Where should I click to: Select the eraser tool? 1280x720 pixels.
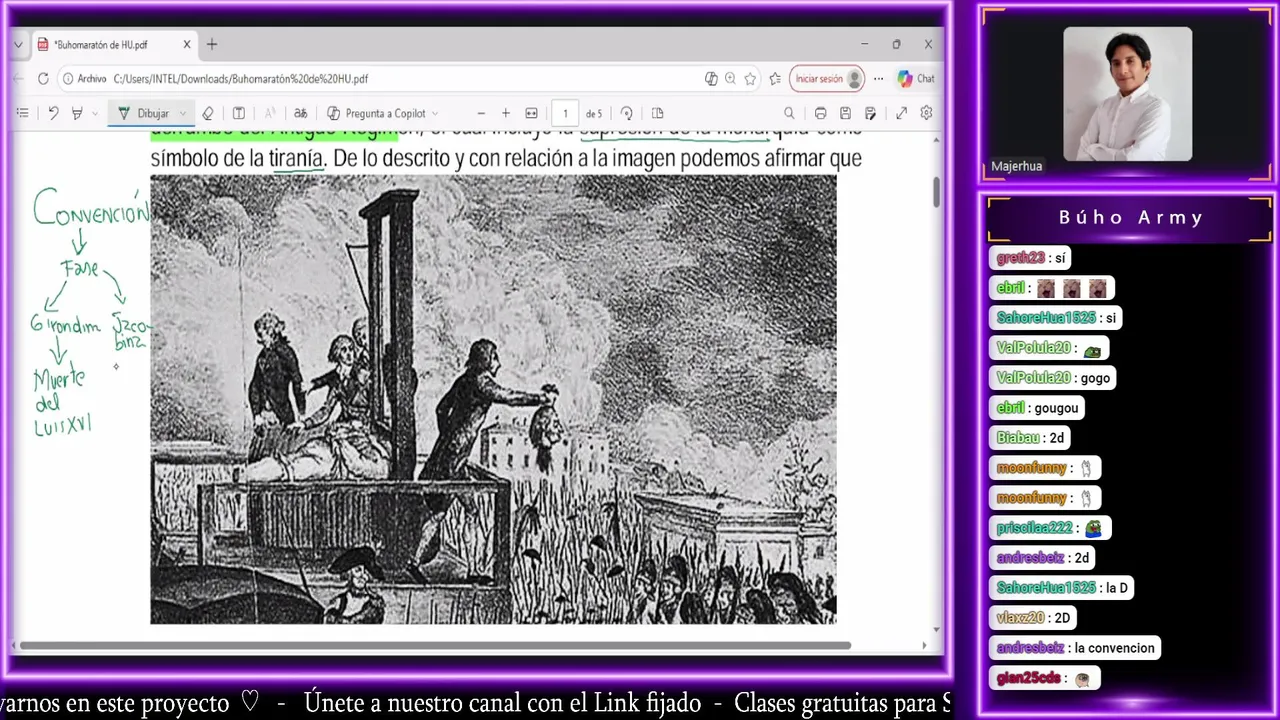click(x=208, y=113)
